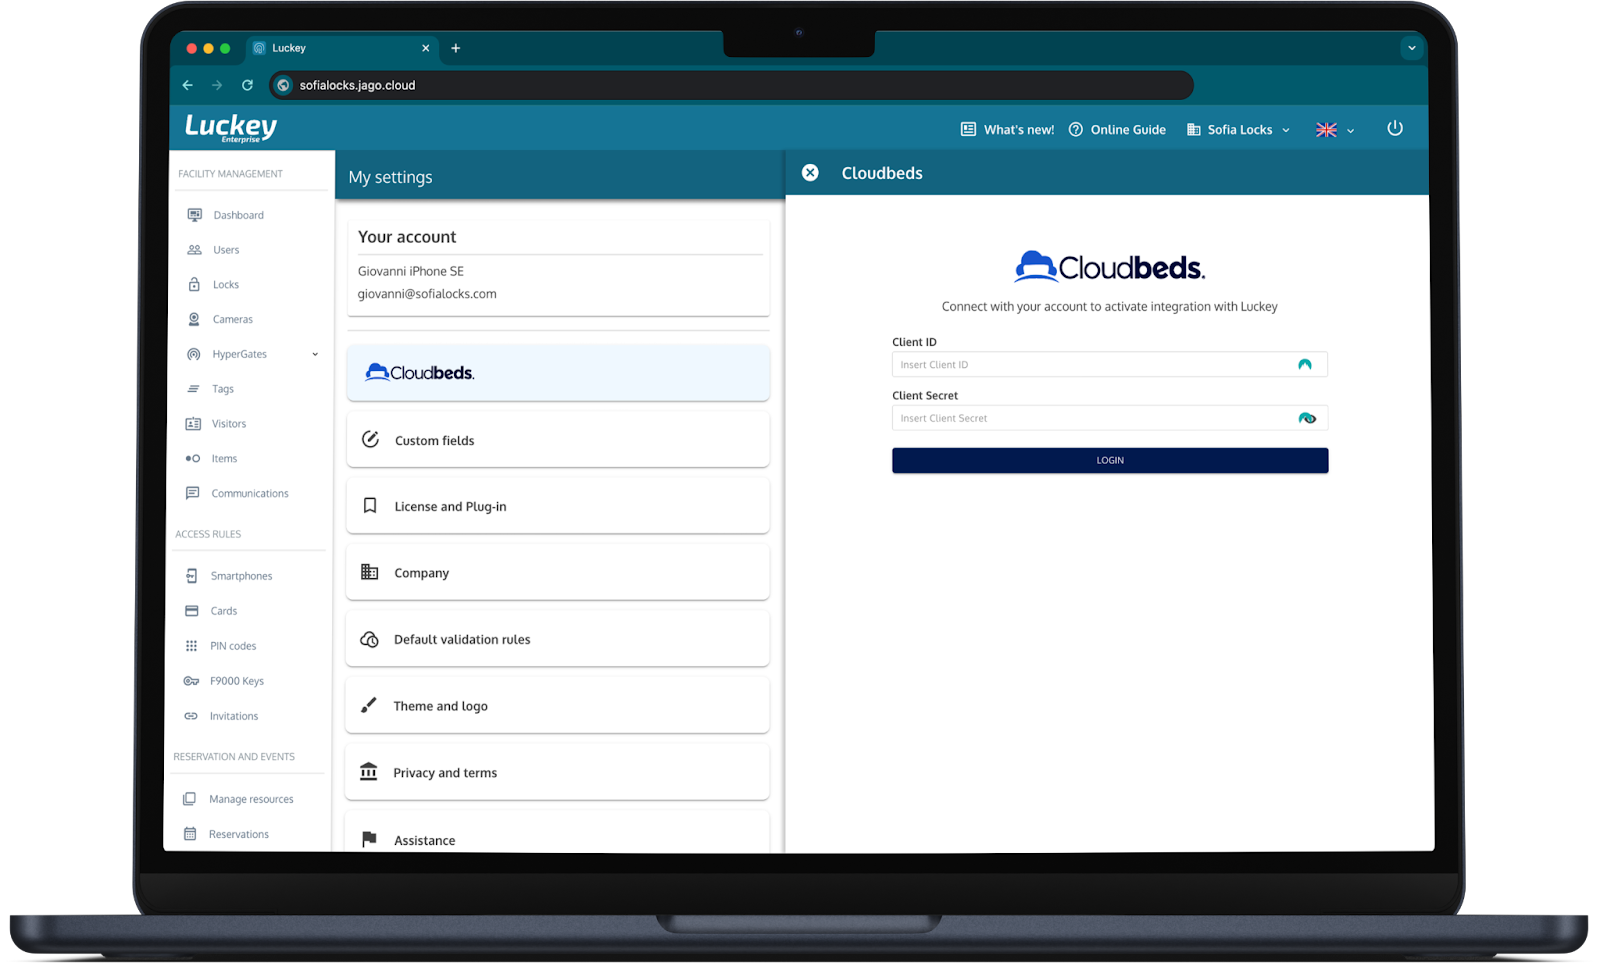Open Cameras from the sidebar
Viewport: 1600px width, 963px height.
coord(232,320)
